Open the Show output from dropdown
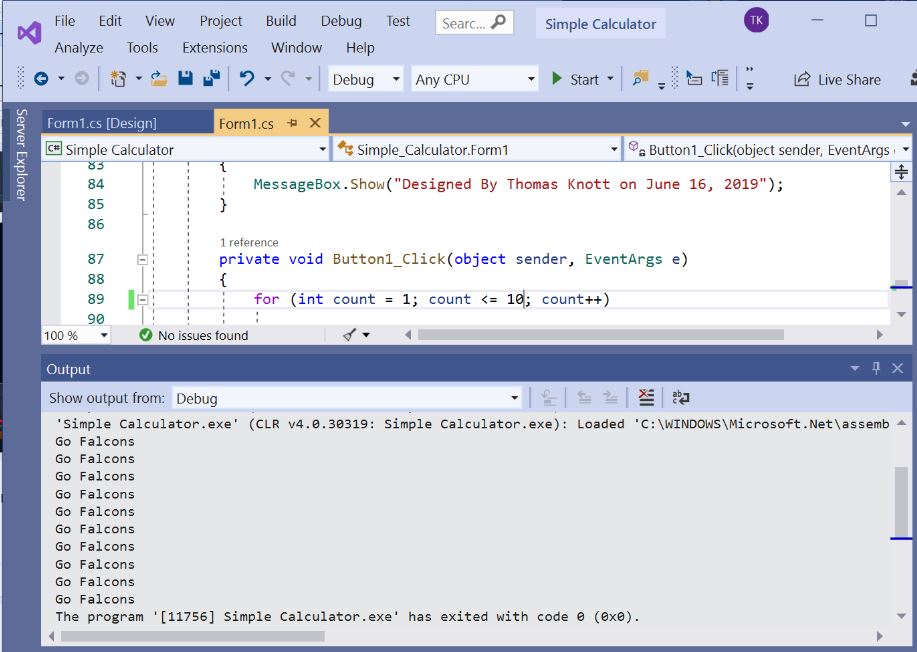 pyautogui.click(x=347, y=398)
